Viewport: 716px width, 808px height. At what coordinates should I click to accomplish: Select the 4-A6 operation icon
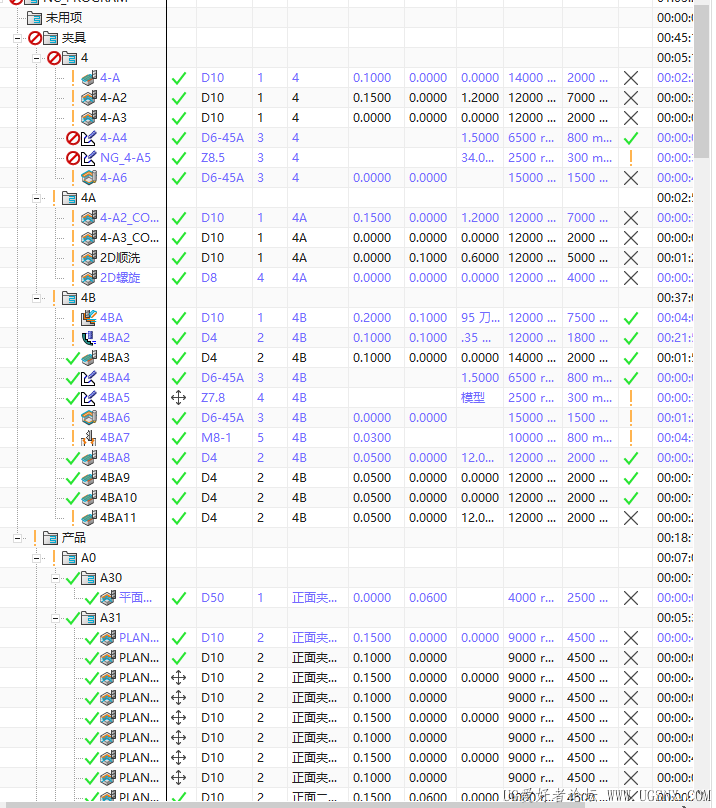[x=89, y=178]
